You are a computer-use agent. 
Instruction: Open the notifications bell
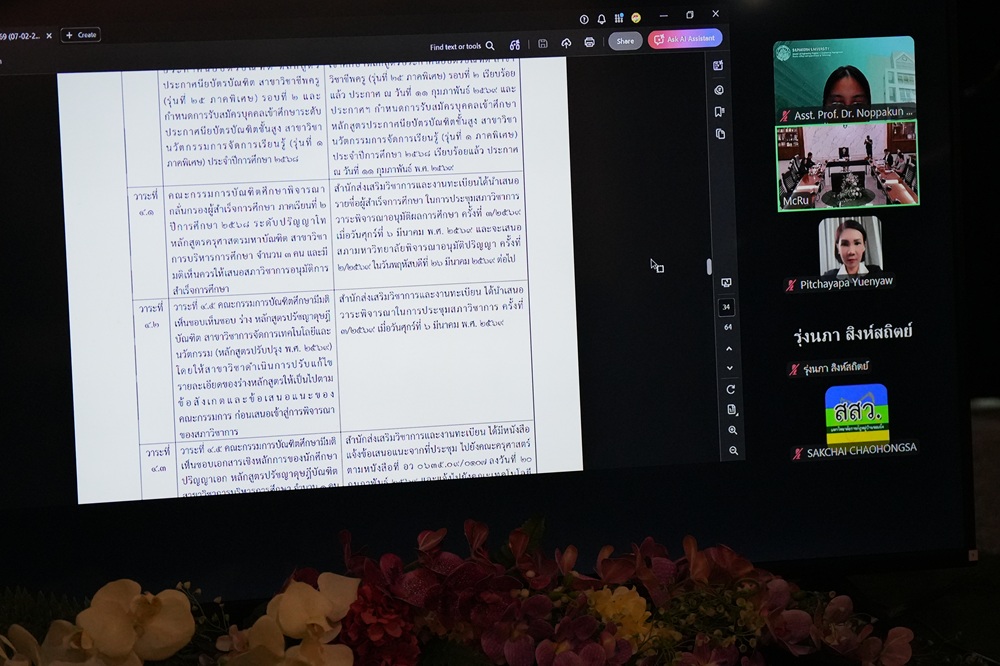601,19
